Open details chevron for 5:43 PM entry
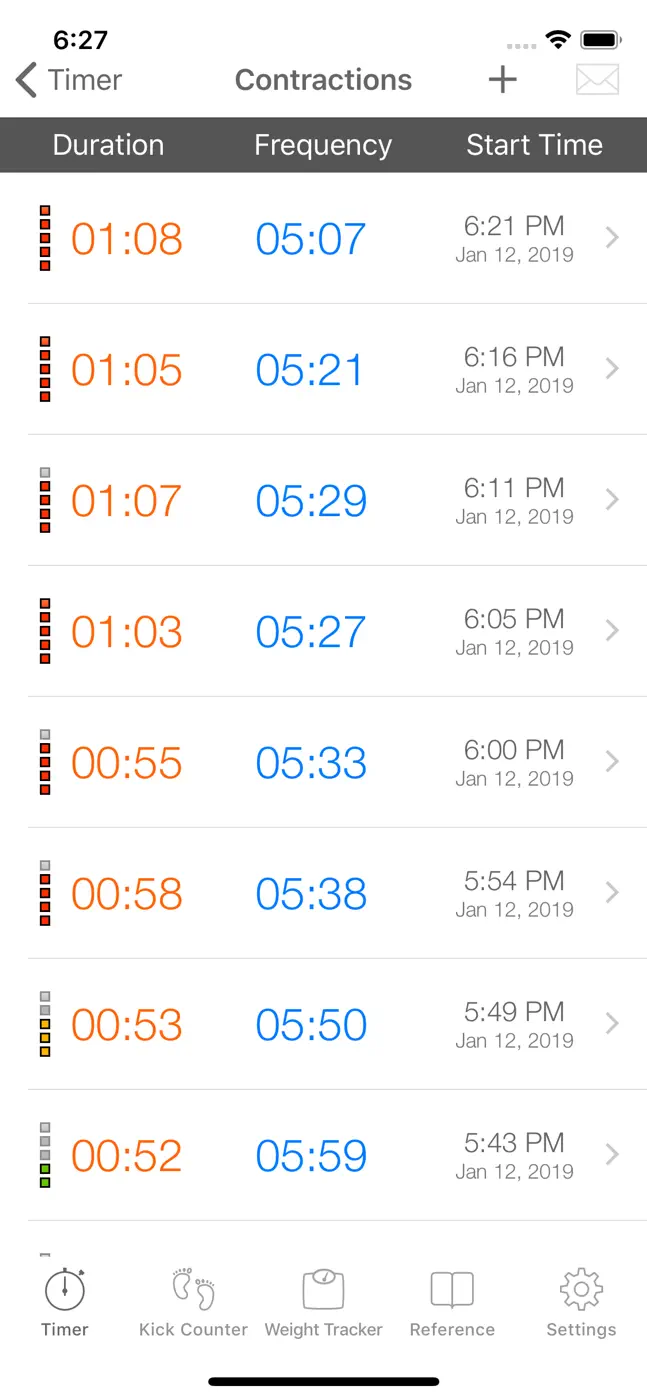 point(612,1155)
